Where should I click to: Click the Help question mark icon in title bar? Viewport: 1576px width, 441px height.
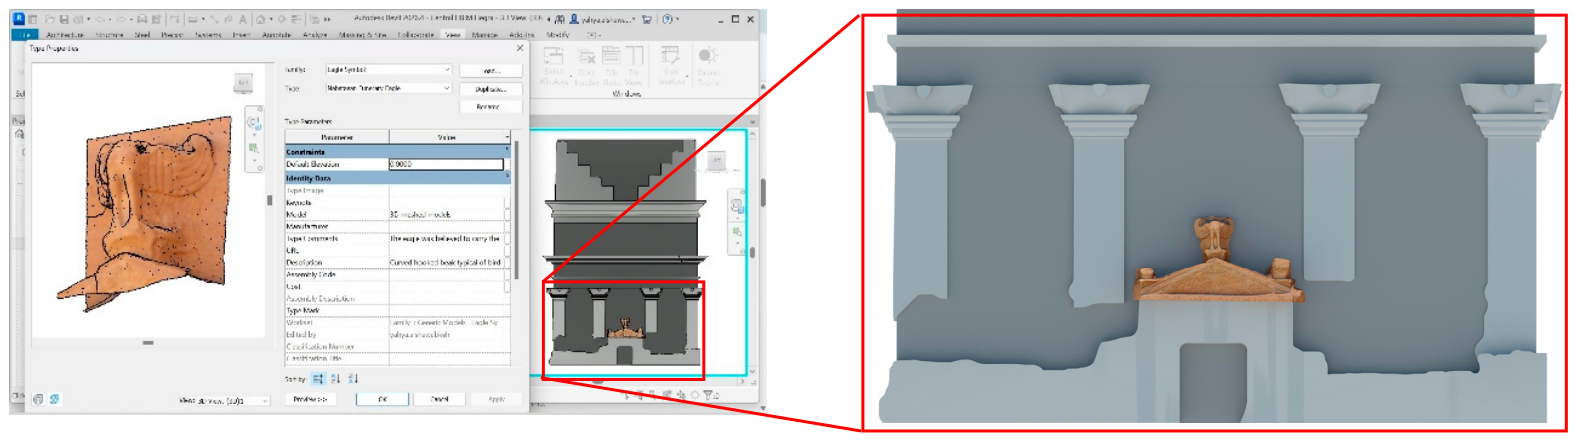coord(667,19)
